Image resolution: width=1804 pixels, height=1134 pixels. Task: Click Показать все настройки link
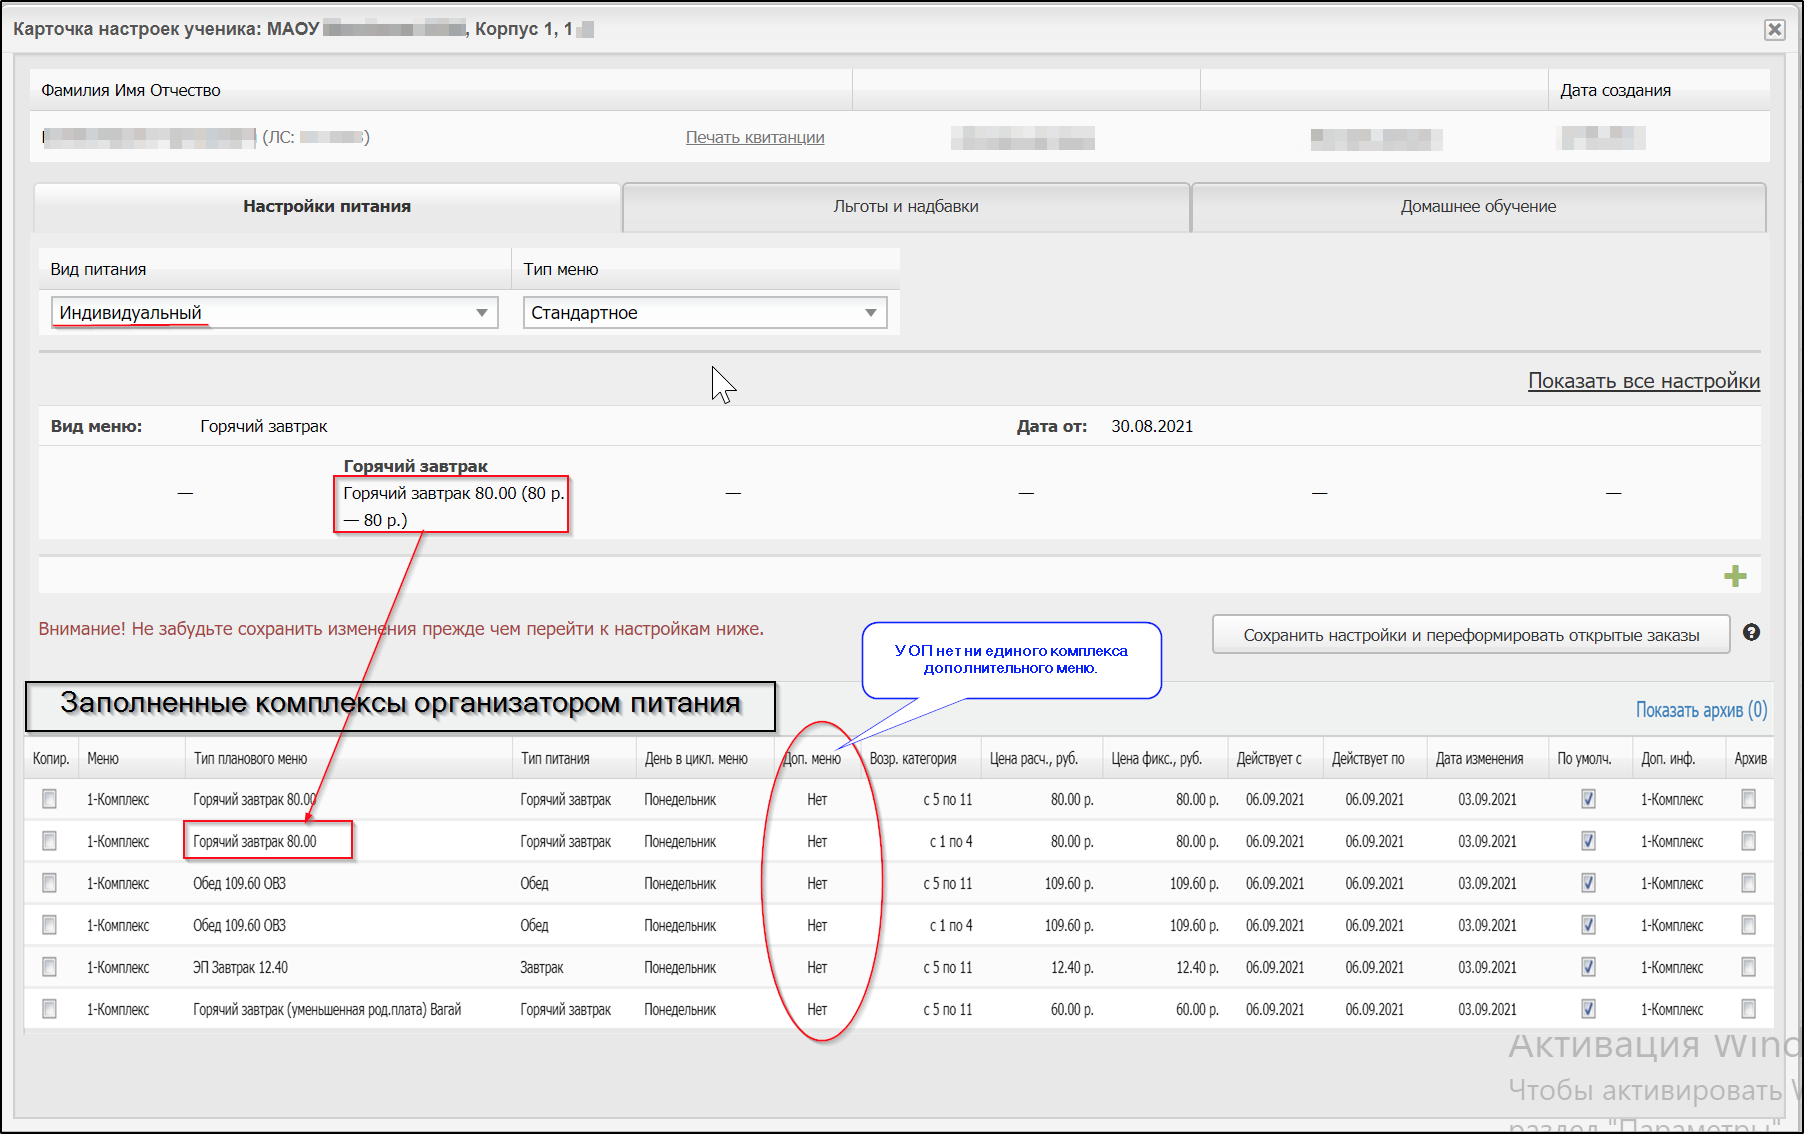1643,381
